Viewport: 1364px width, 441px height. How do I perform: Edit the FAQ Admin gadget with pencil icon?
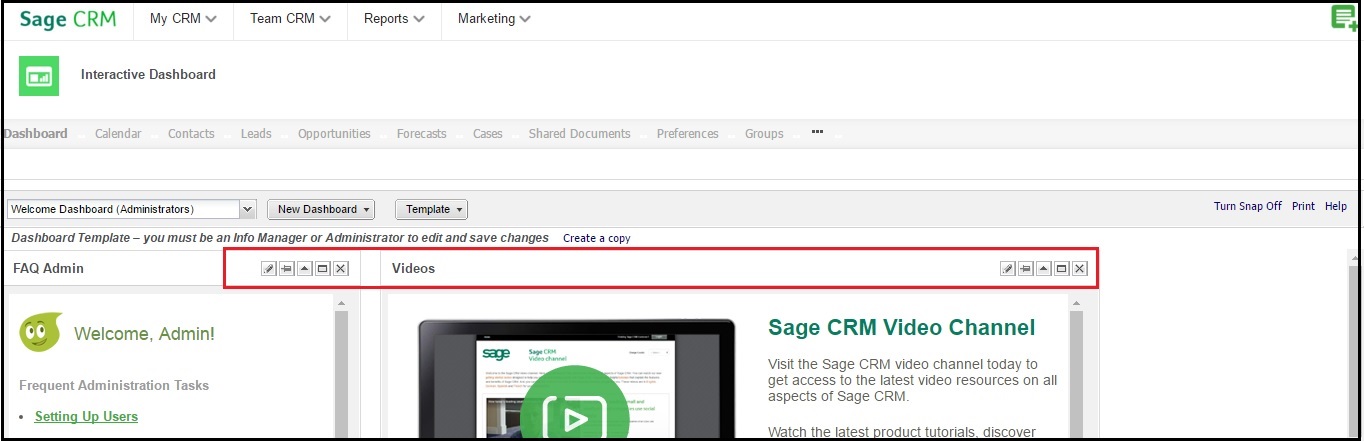tap(268, 269)
